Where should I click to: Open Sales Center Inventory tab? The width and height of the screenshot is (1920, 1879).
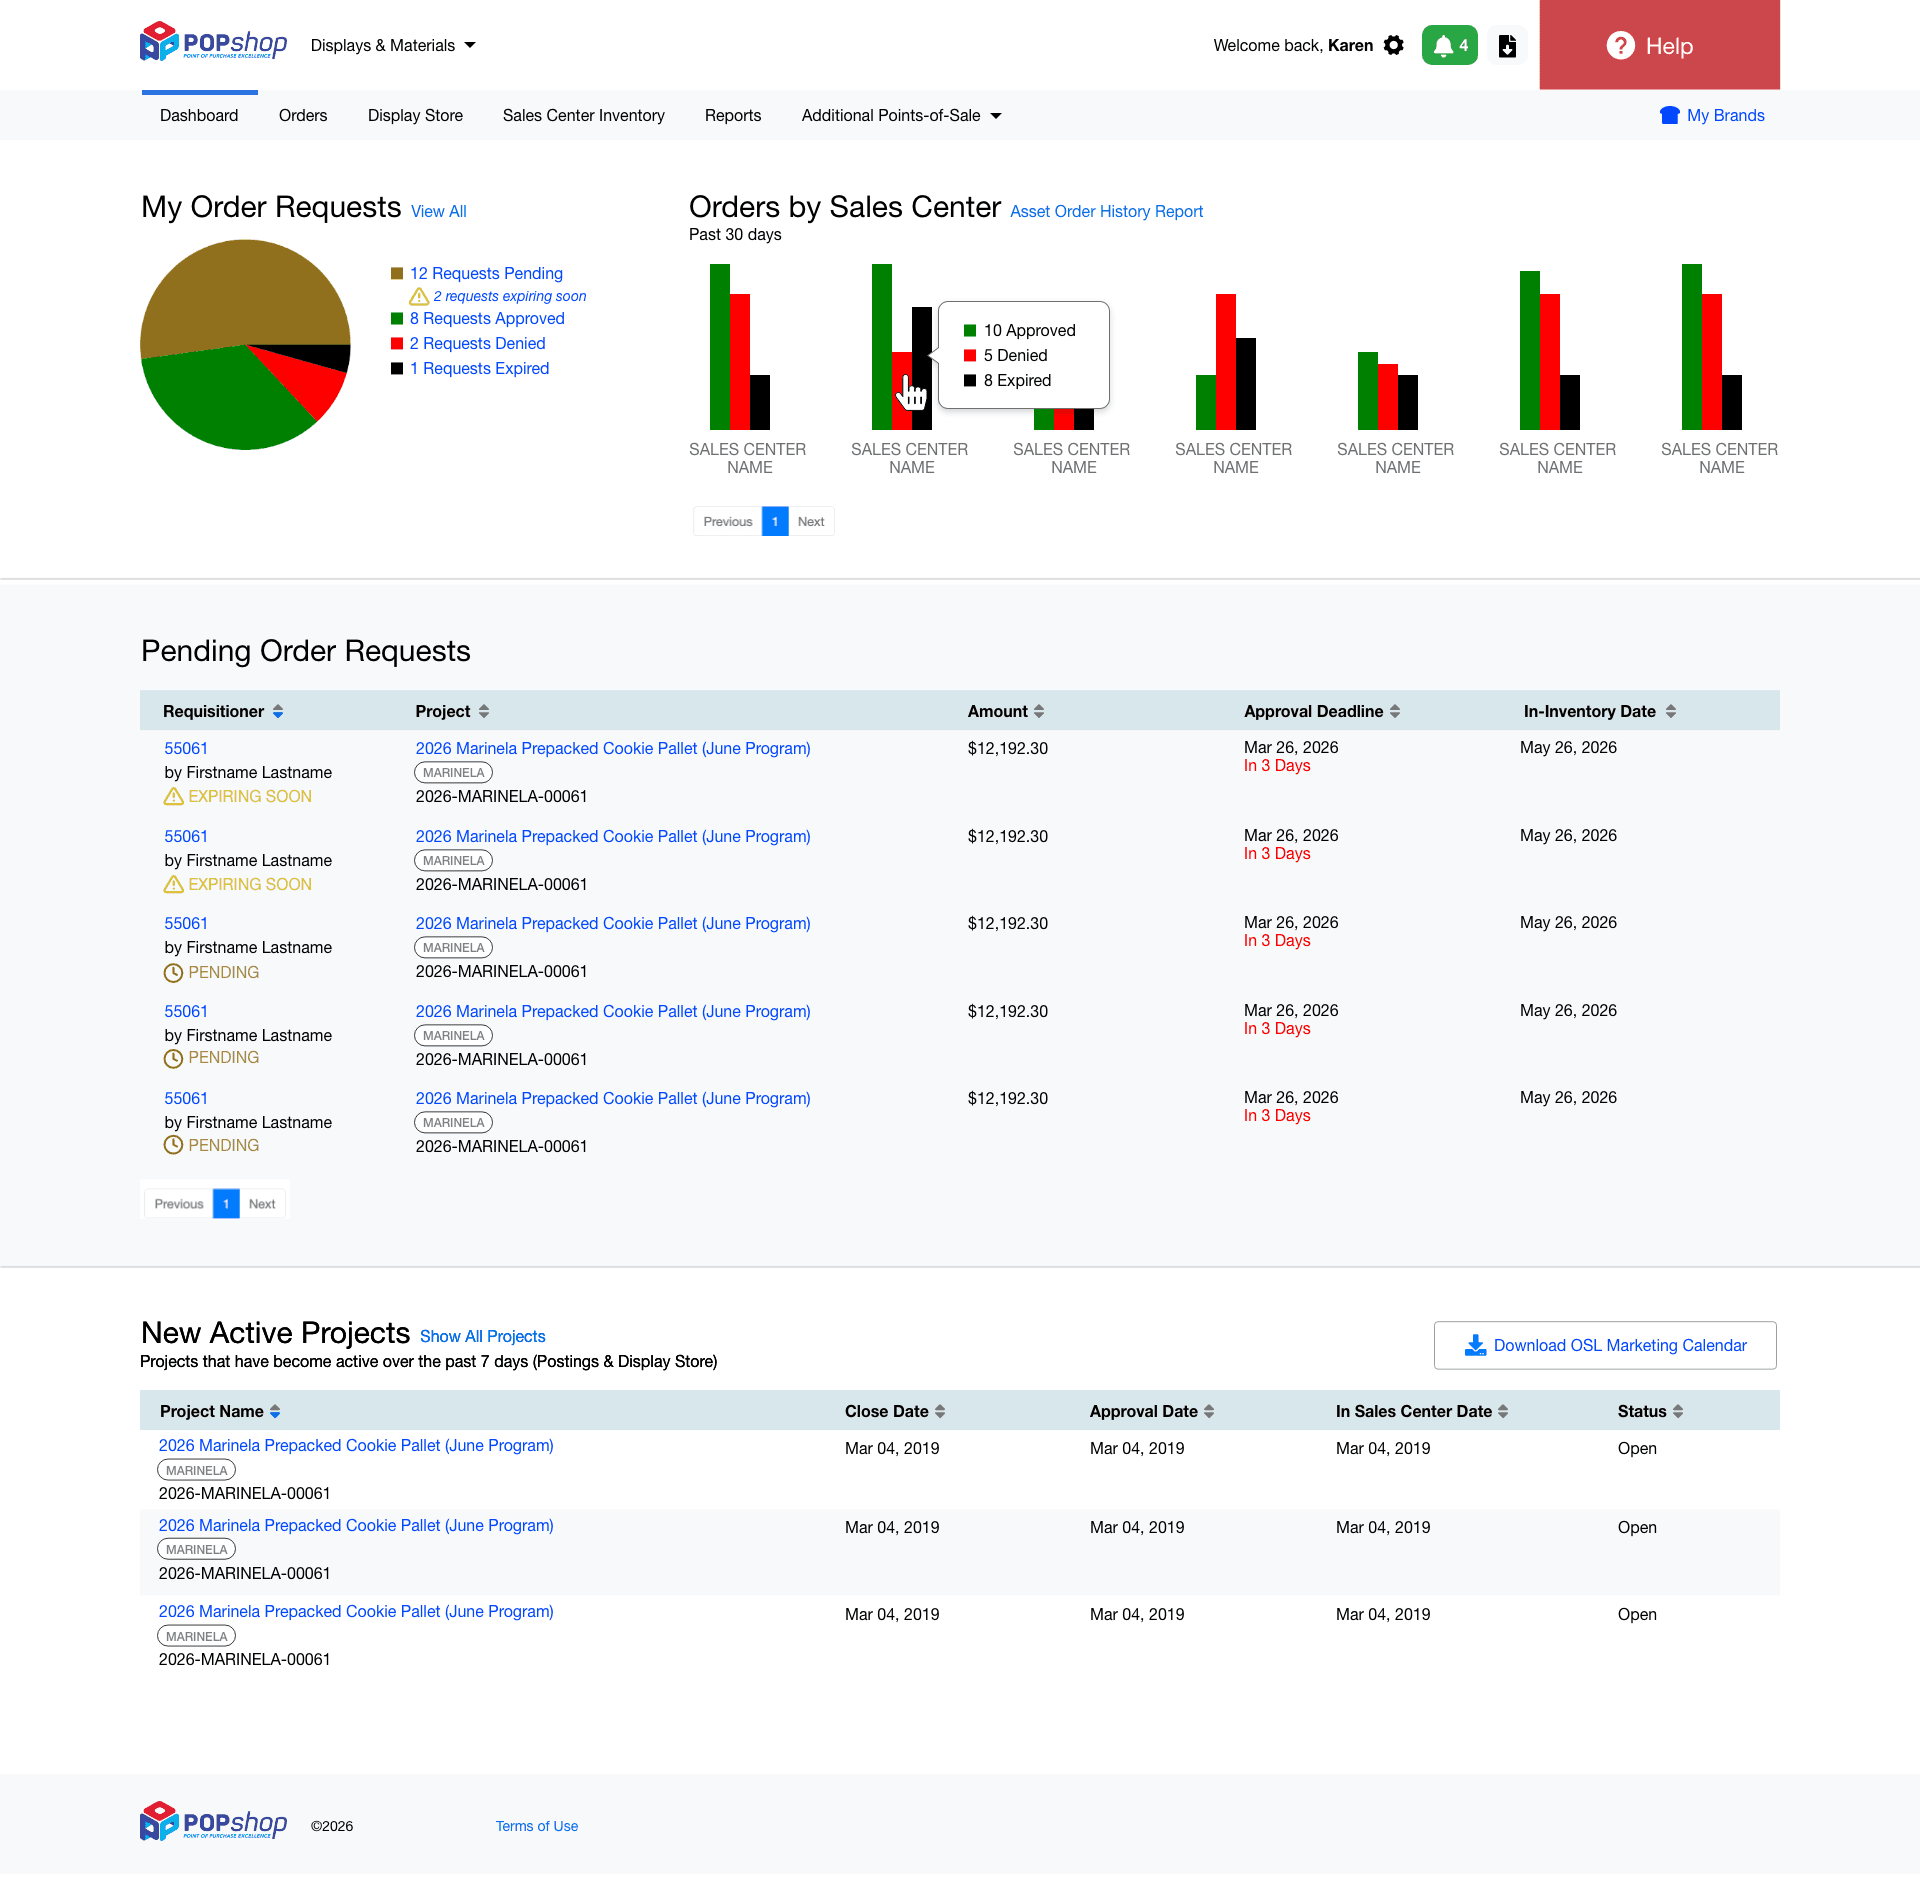tap(584, 115)
